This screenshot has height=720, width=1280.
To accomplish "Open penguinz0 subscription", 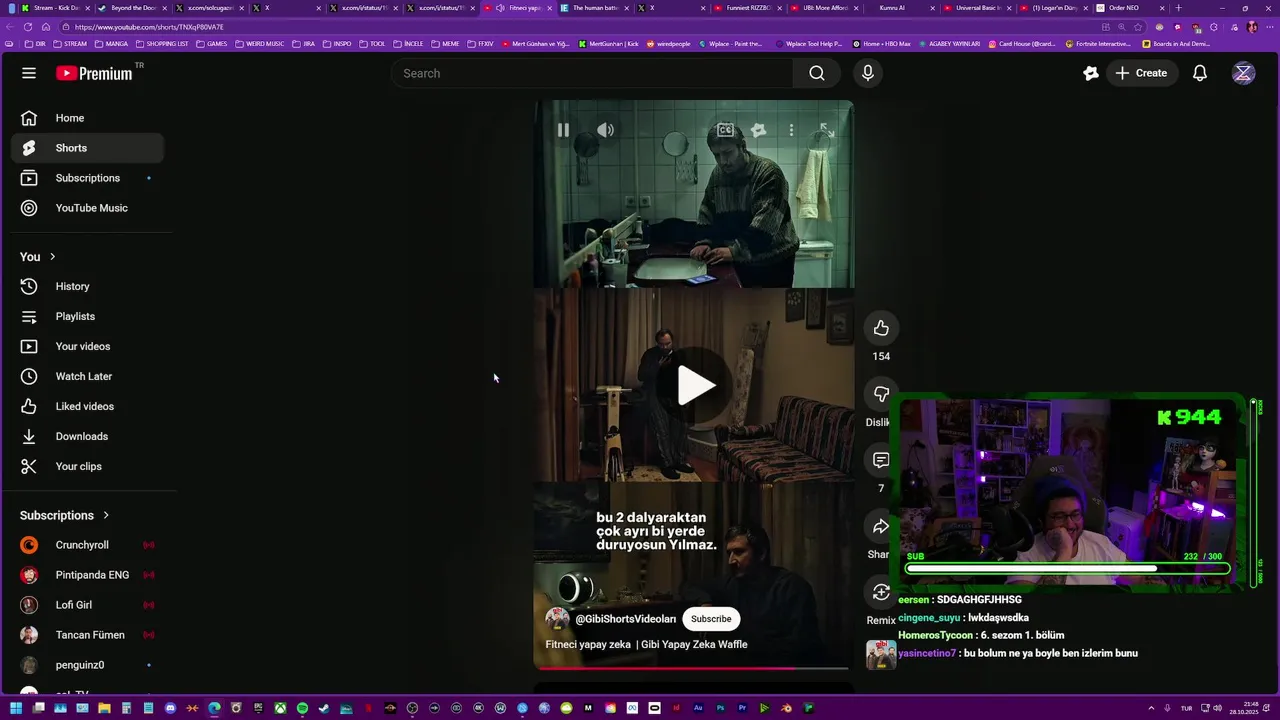I will [88, 665].
